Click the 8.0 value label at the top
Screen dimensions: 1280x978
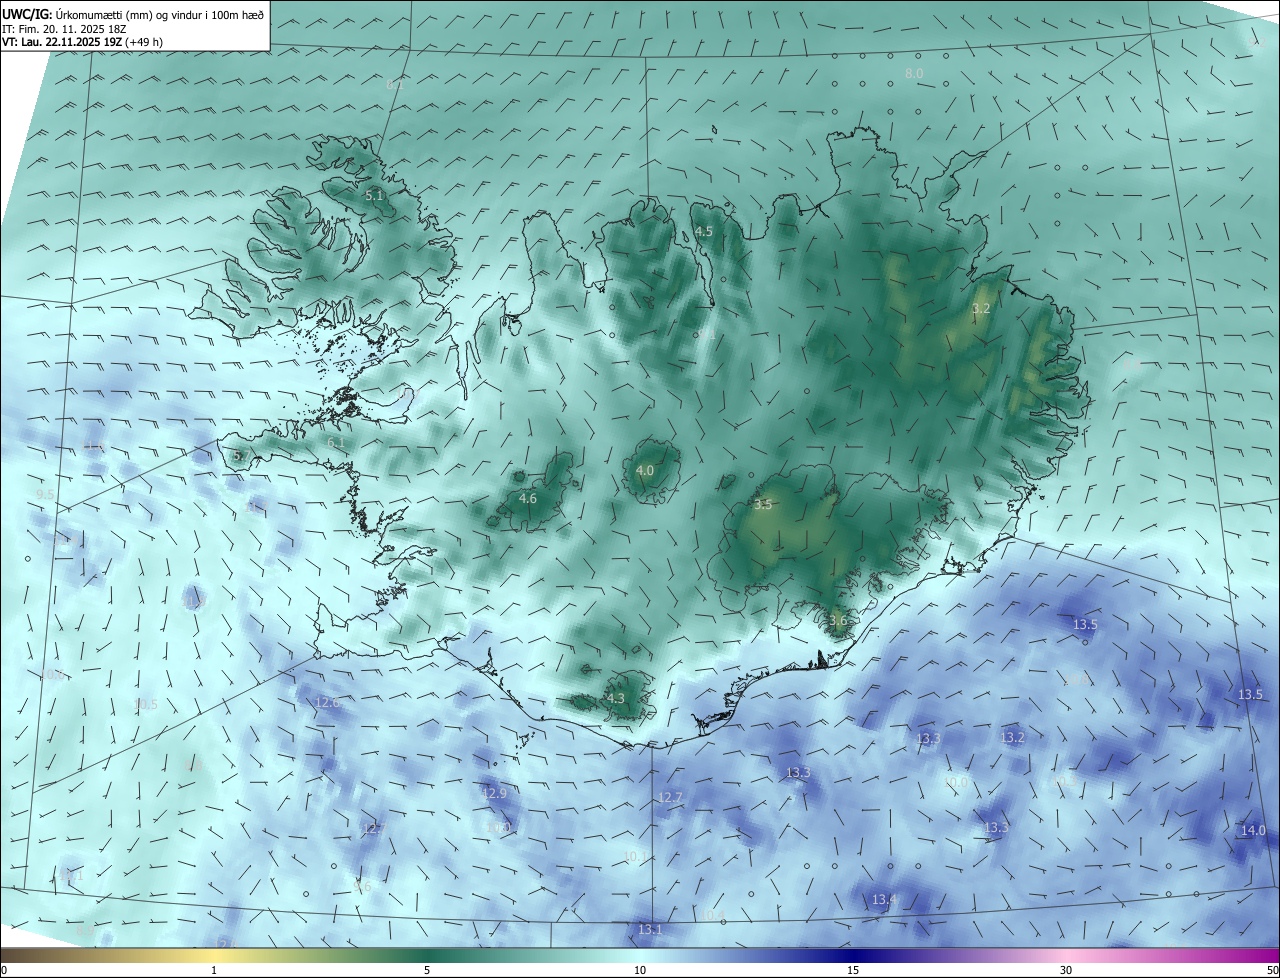(914, 73)
